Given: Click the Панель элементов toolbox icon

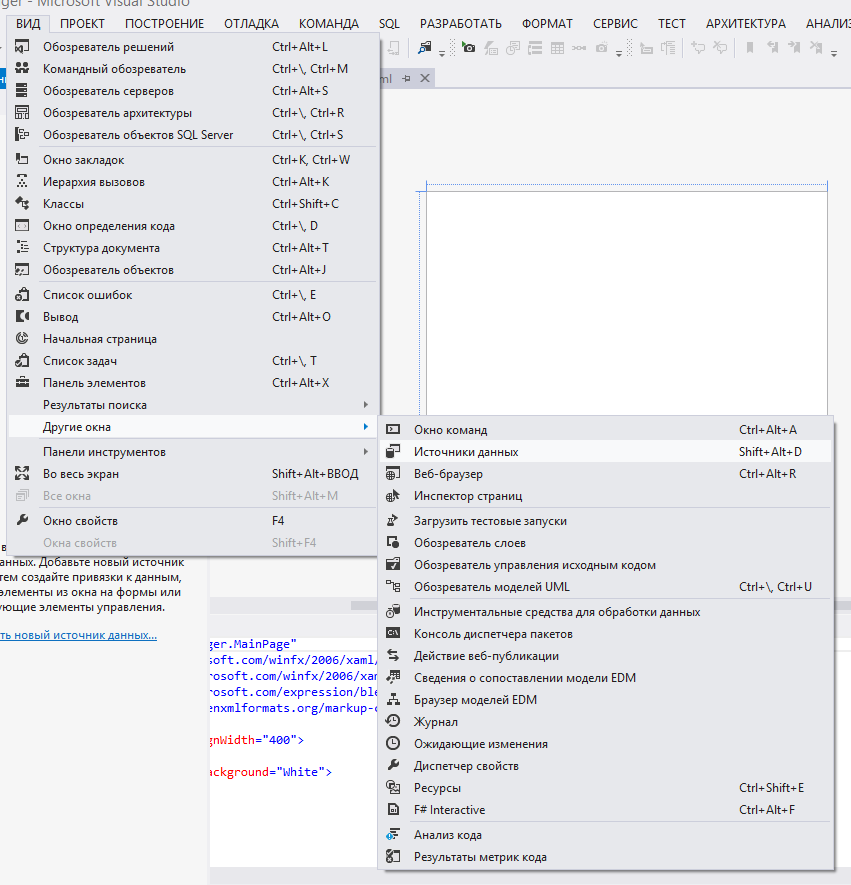Looking at the screenshot, I should 22,383.
